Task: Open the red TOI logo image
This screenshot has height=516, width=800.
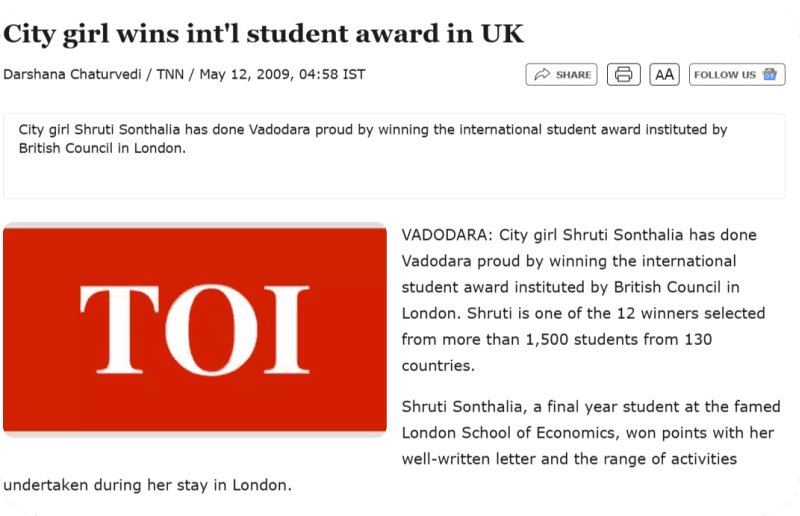Action: (195, 330)
